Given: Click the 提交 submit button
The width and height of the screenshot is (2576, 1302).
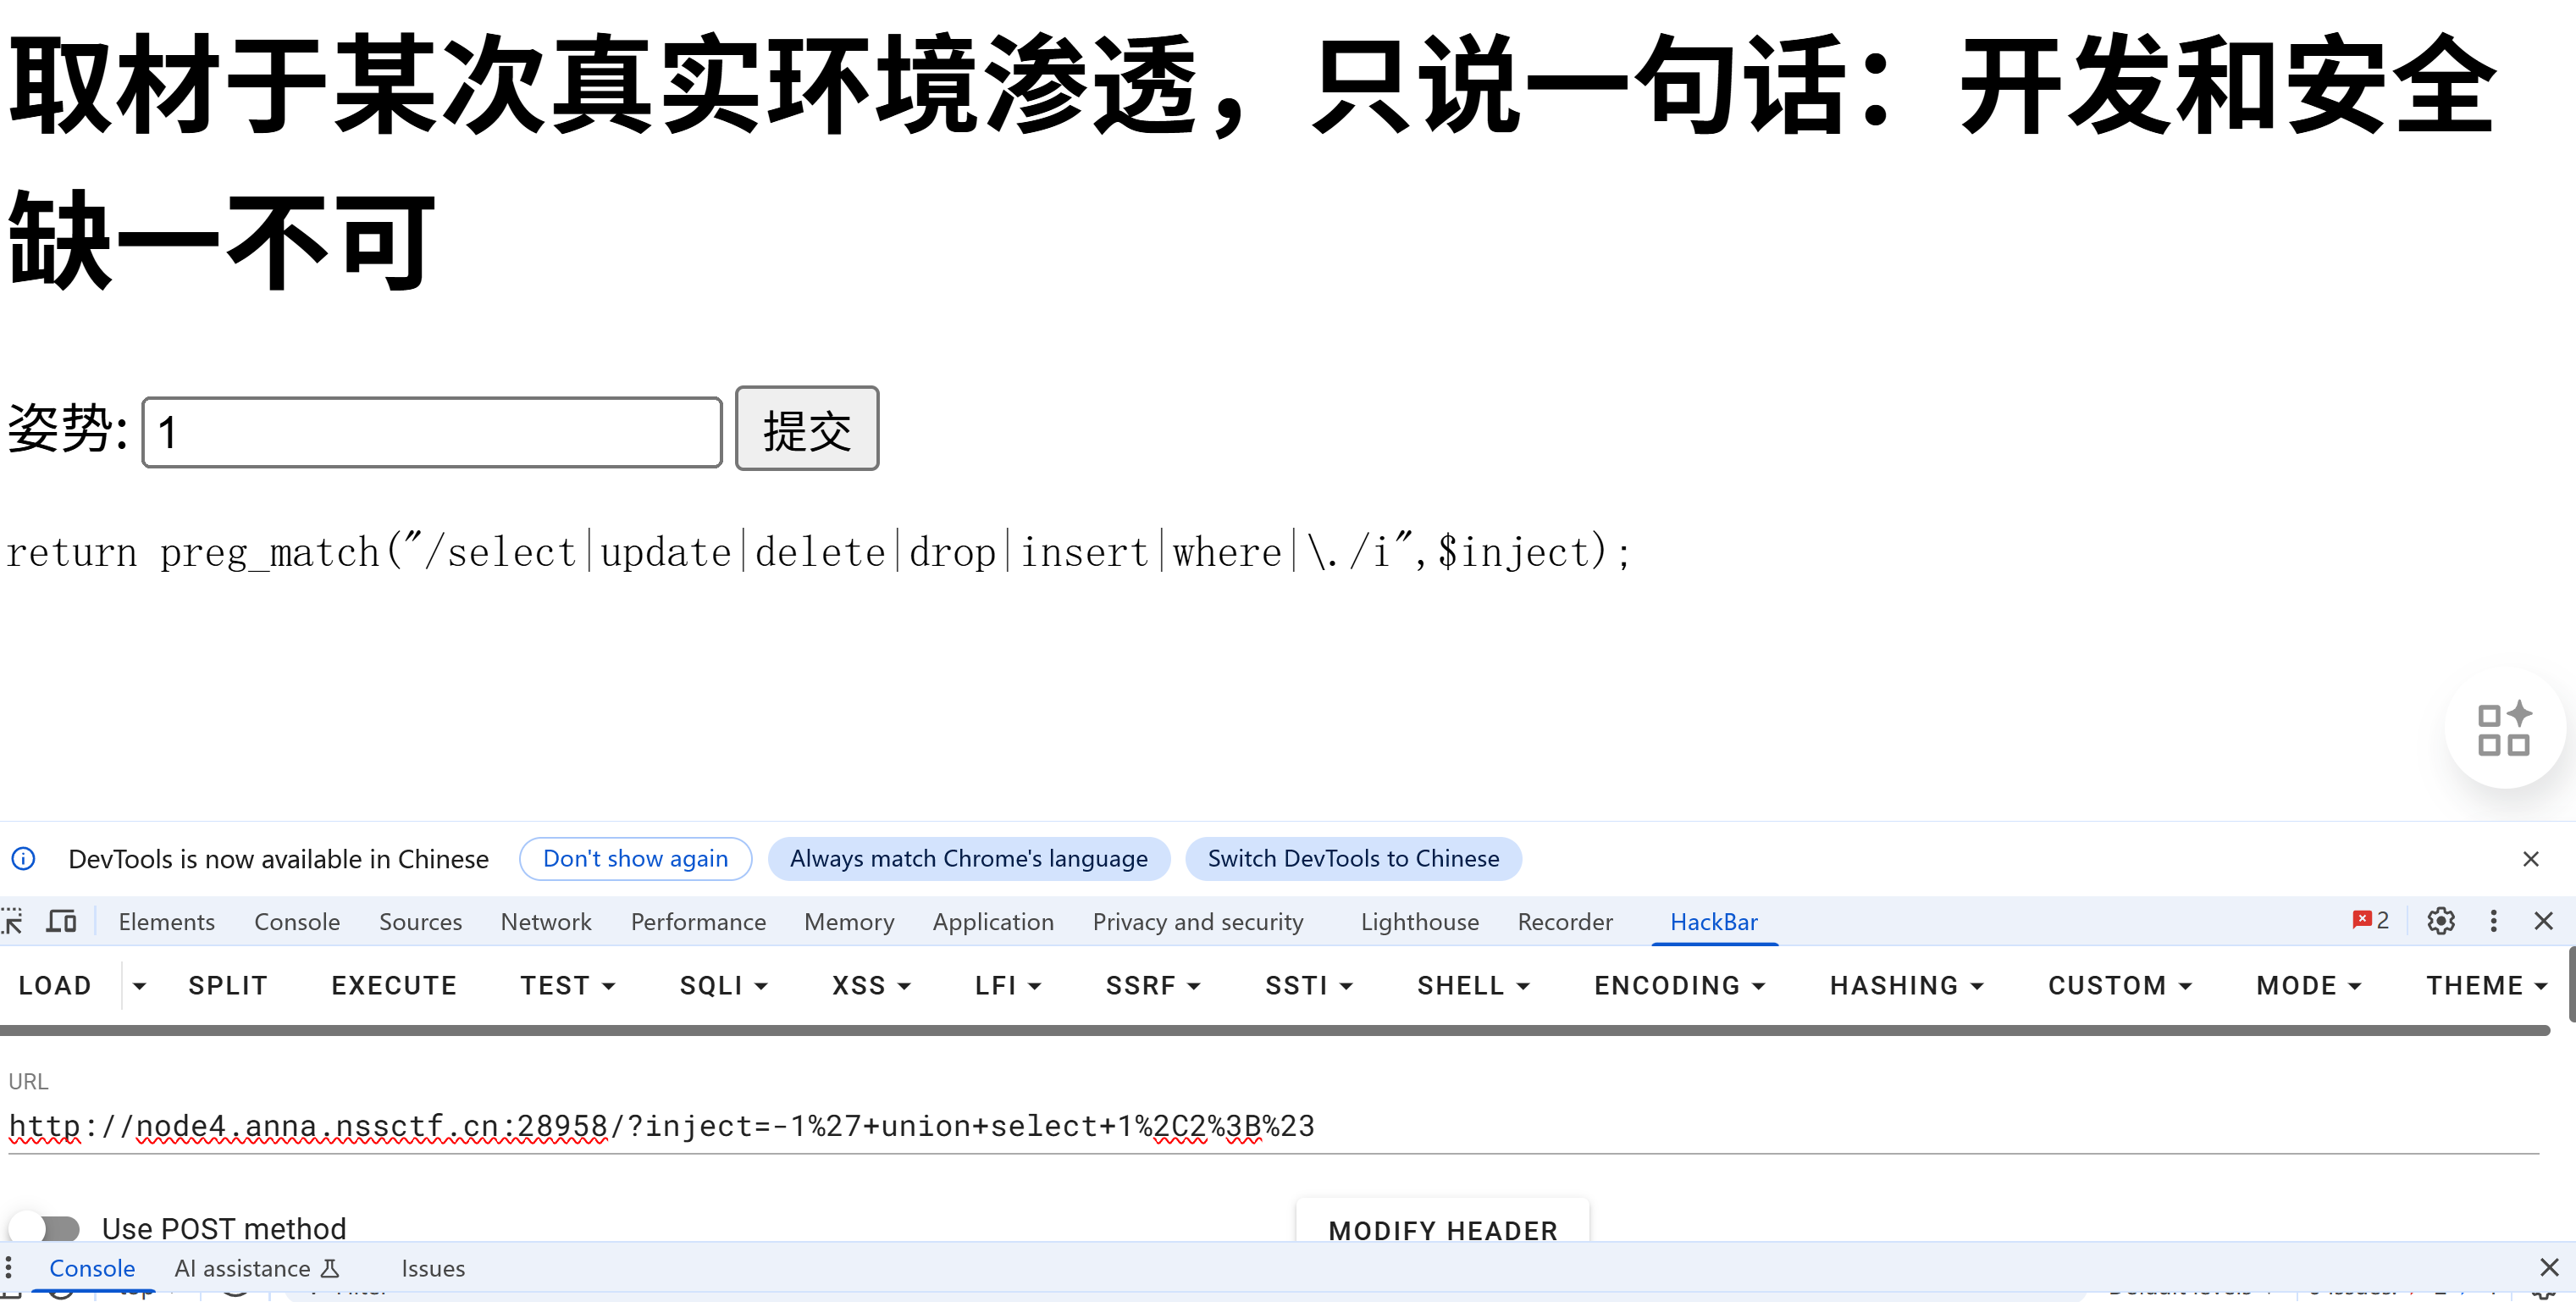Looking at the screenshot, I should point(806,429).
